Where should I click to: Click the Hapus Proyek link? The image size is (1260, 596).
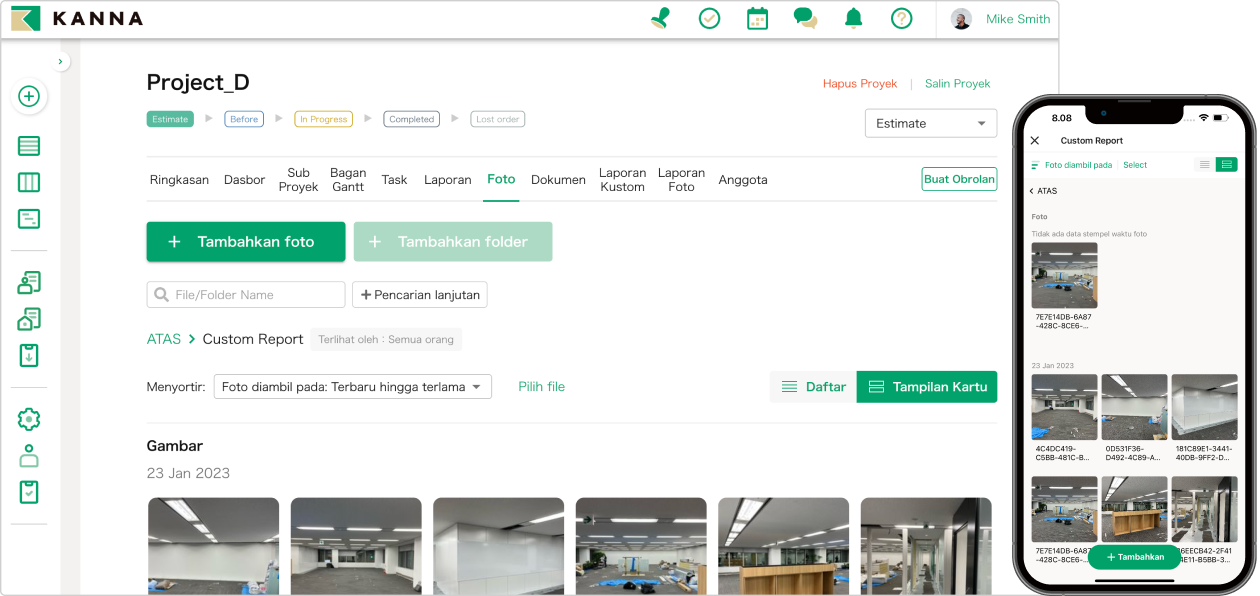[860, 84]
